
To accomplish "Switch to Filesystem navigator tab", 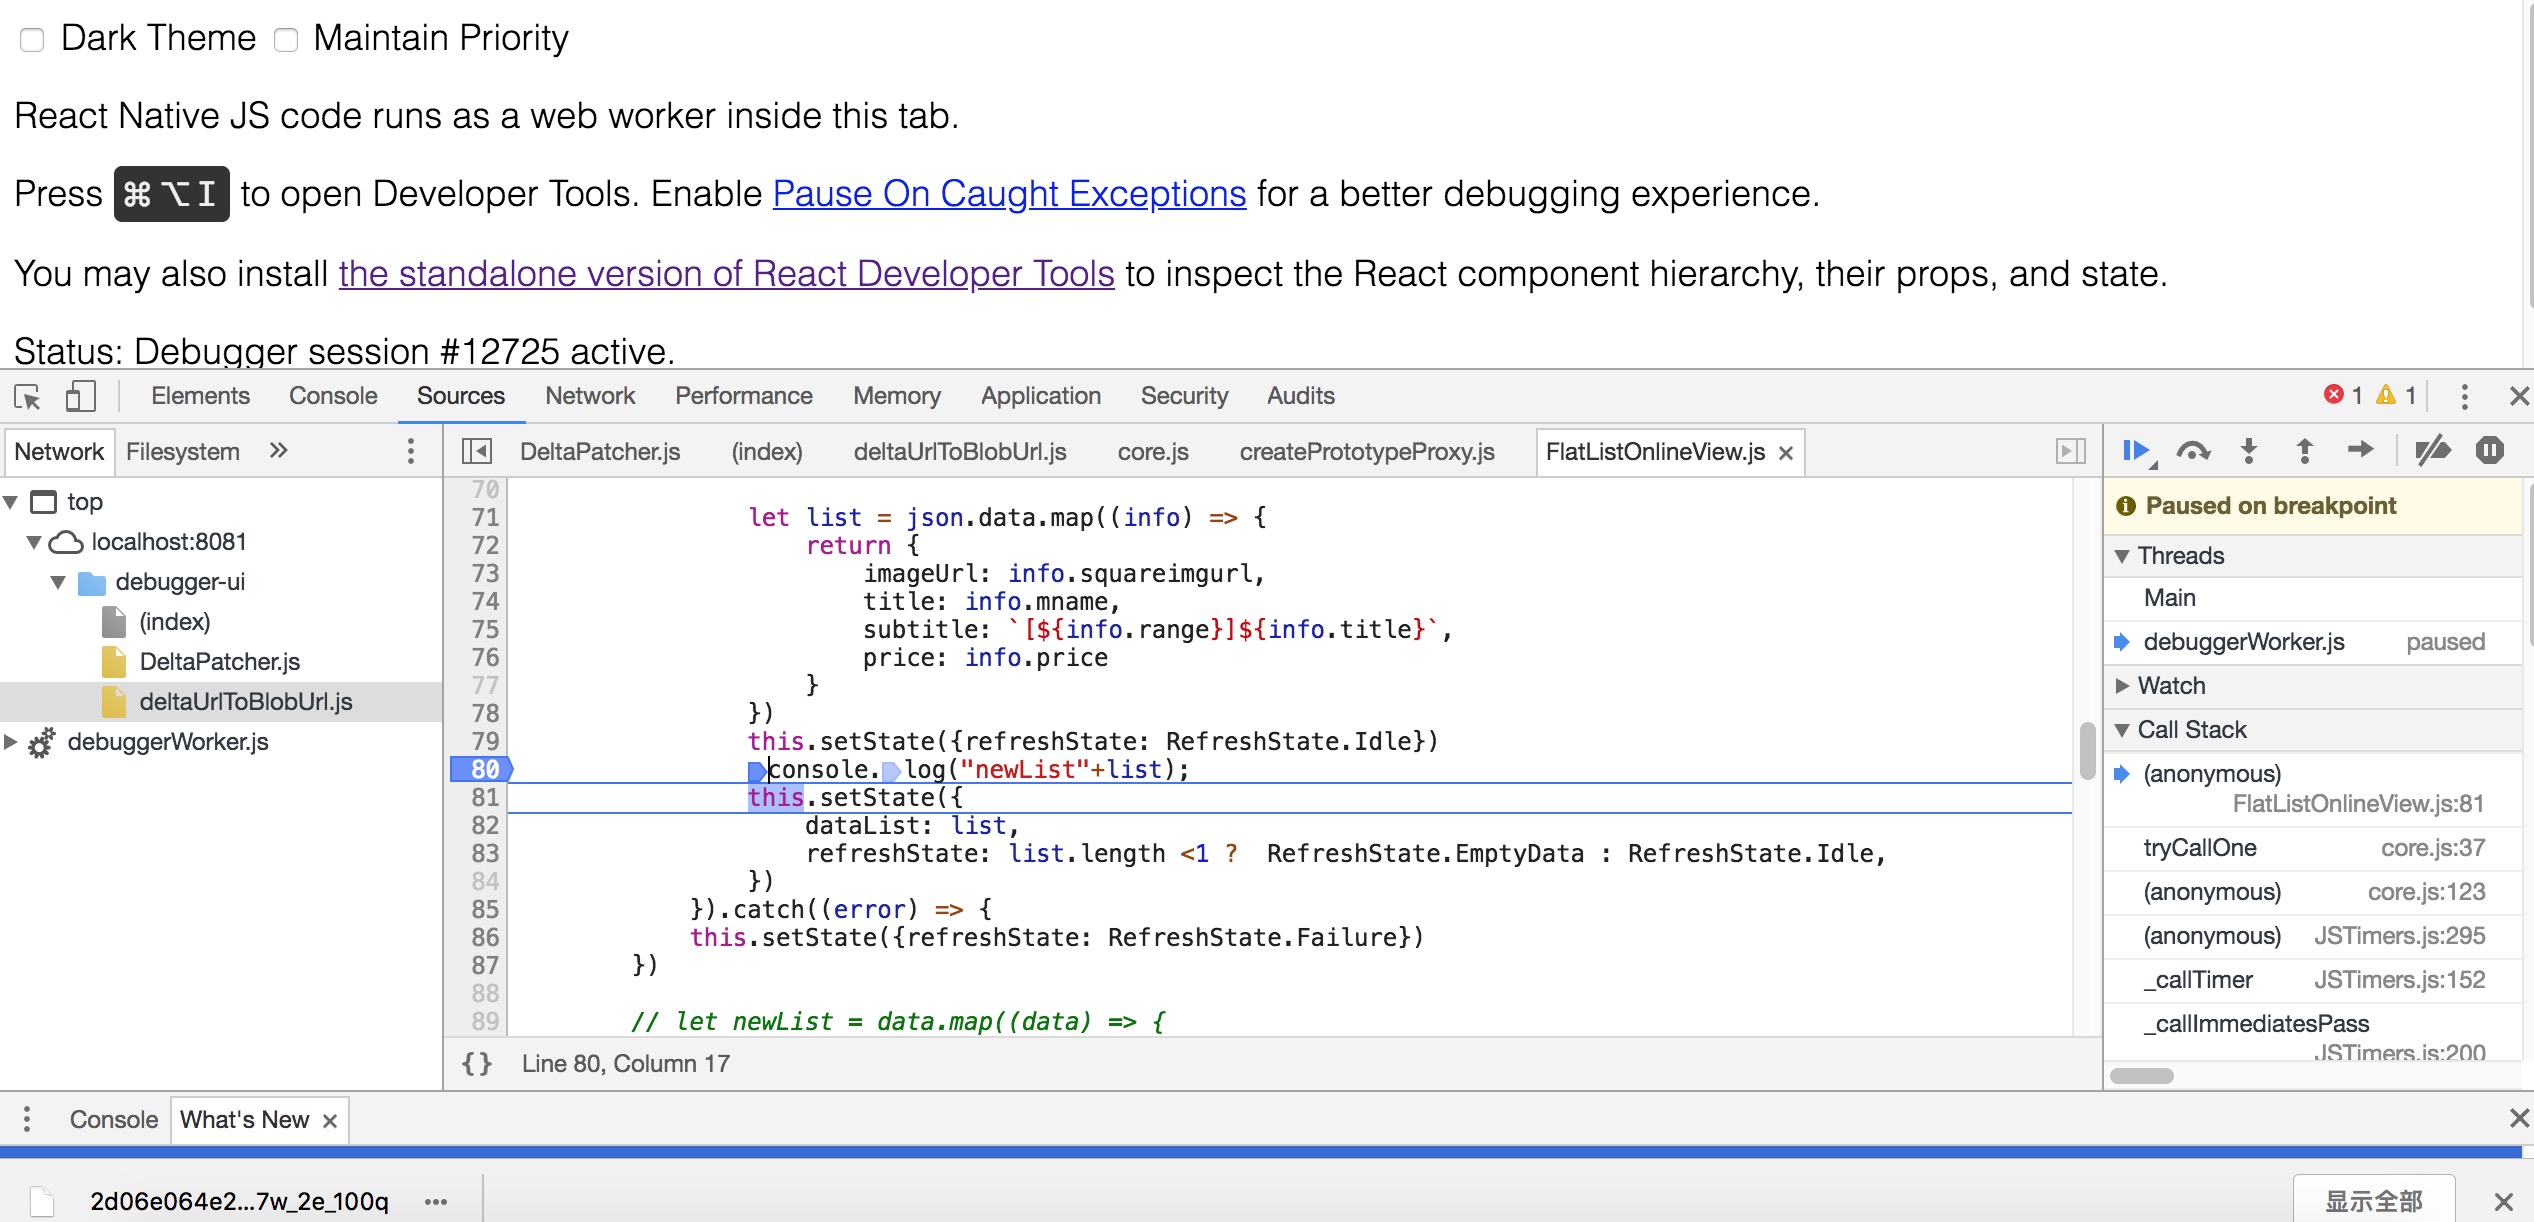I will pos(183,452).
